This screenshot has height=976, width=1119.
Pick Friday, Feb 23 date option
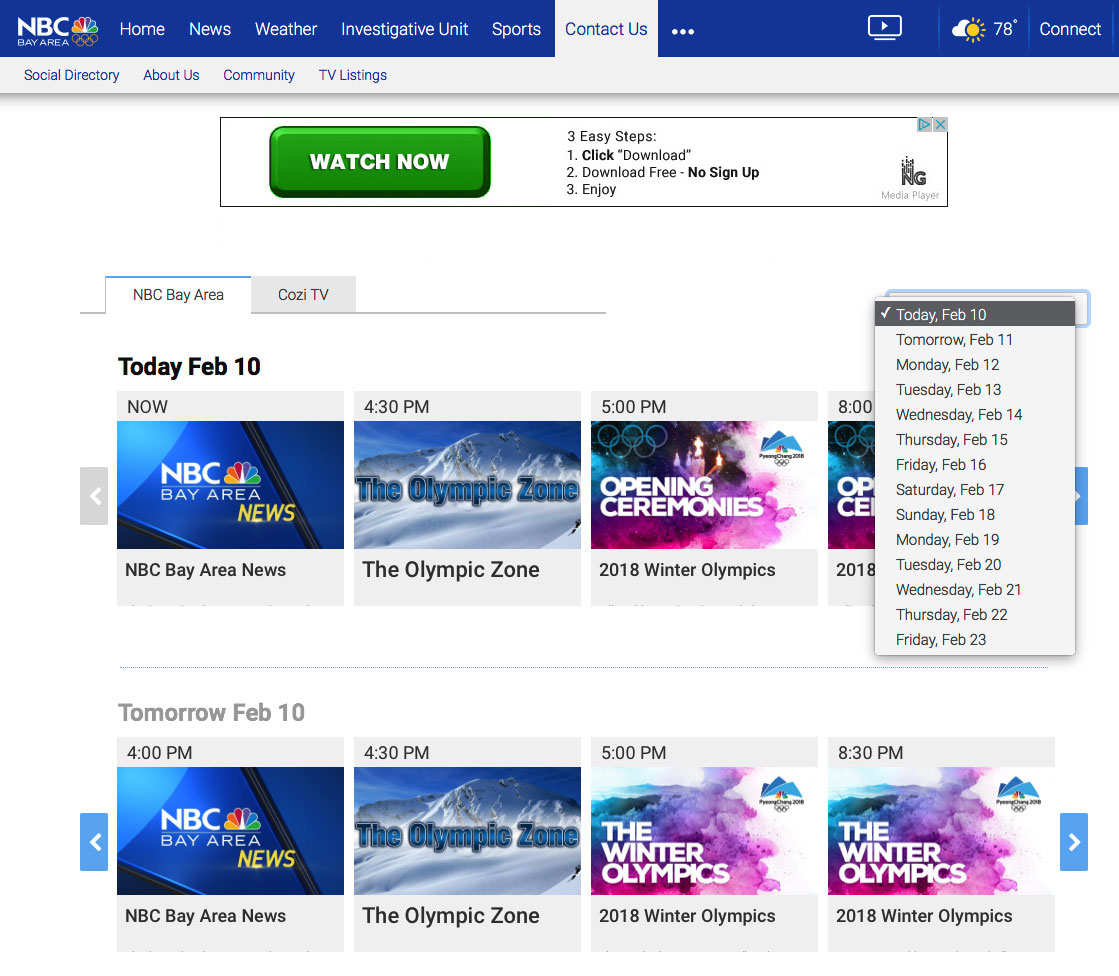pos(941,640)
